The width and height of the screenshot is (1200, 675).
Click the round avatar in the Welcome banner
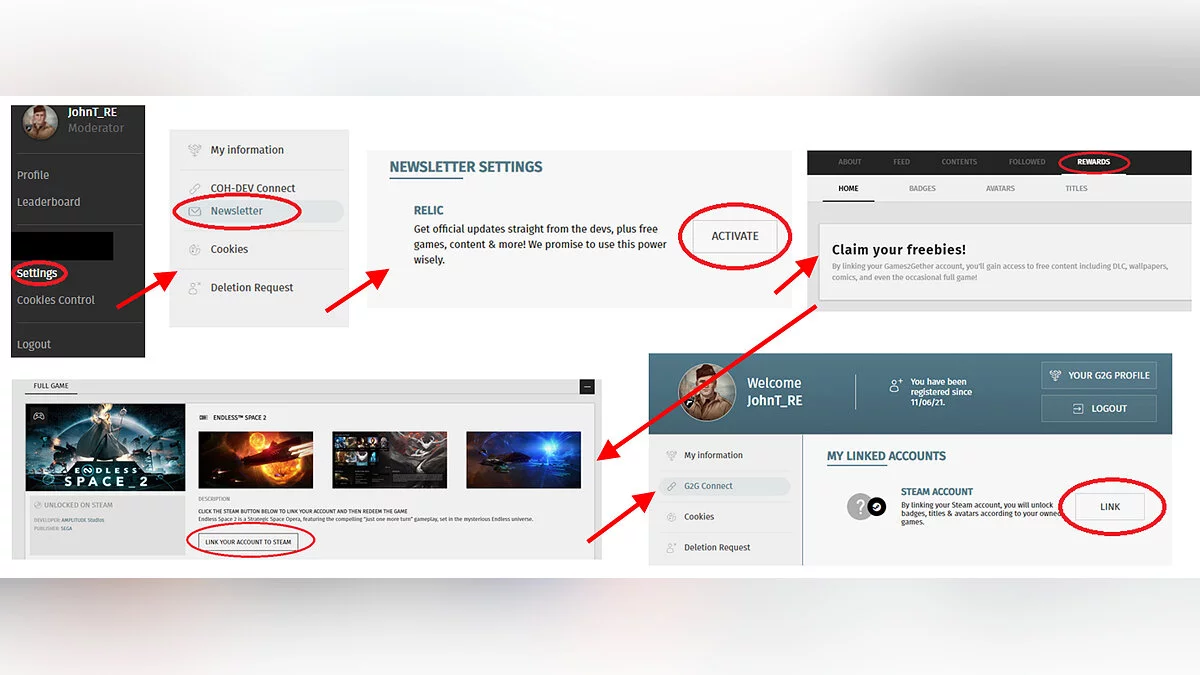pyautogui.click(x=707, y=391)
